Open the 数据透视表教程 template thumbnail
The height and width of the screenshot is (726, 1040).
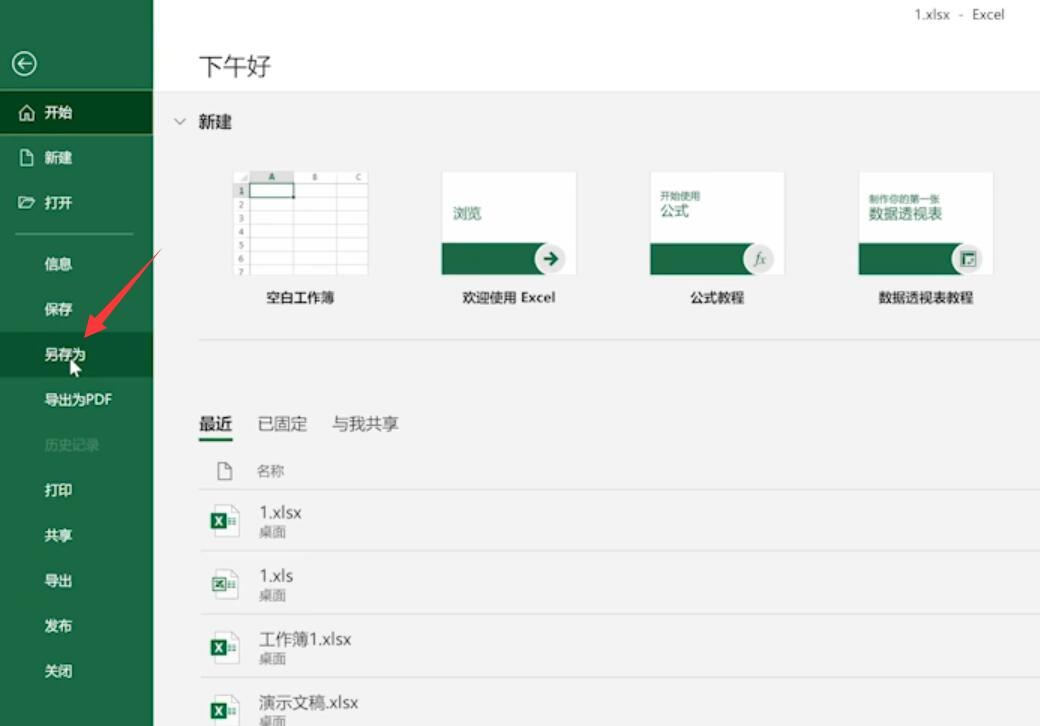click(x=926, y=223)
